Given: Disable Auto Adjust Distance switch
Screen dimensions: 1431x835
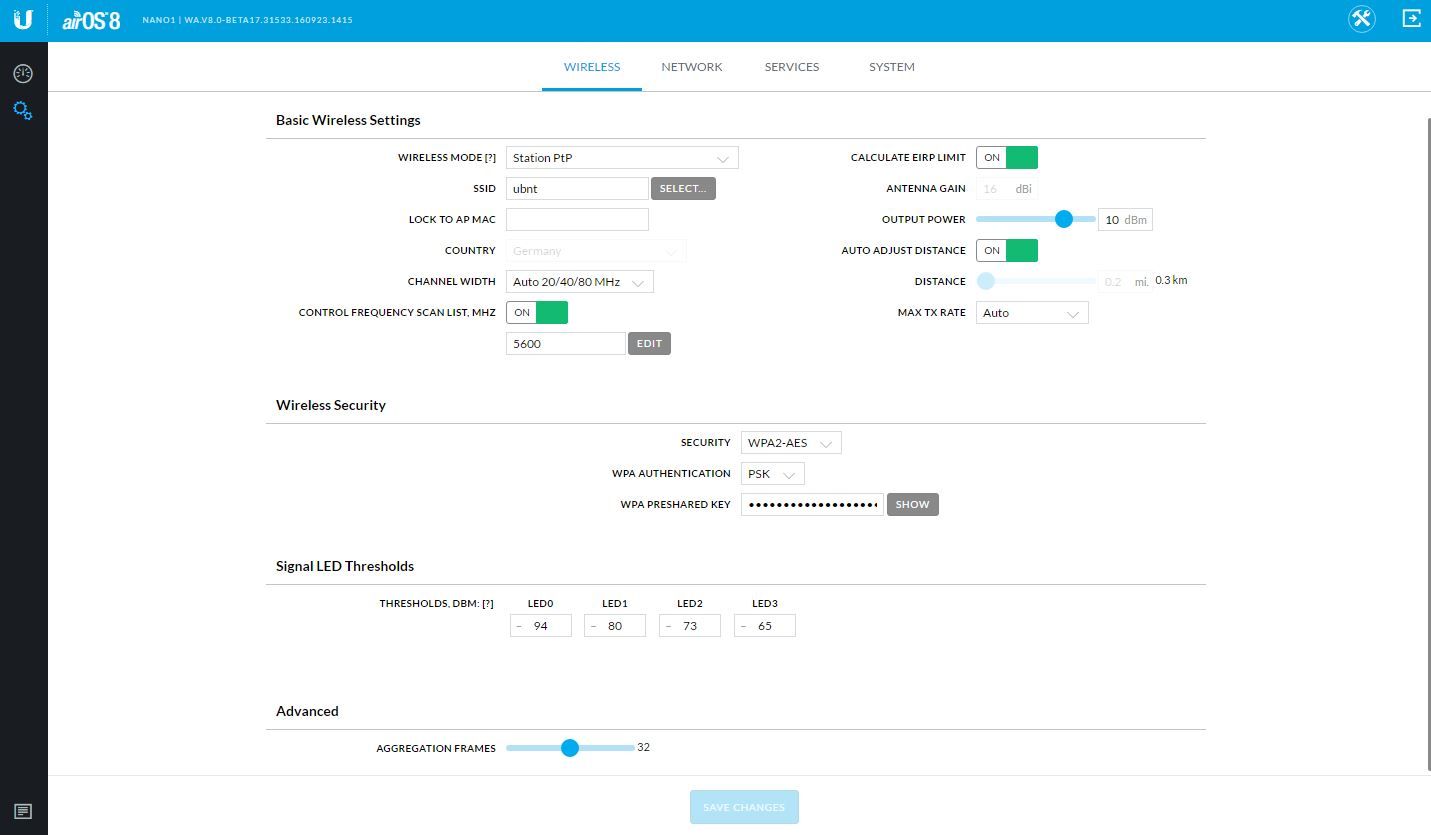Looking at the screenshot, I should [1006, 250].
